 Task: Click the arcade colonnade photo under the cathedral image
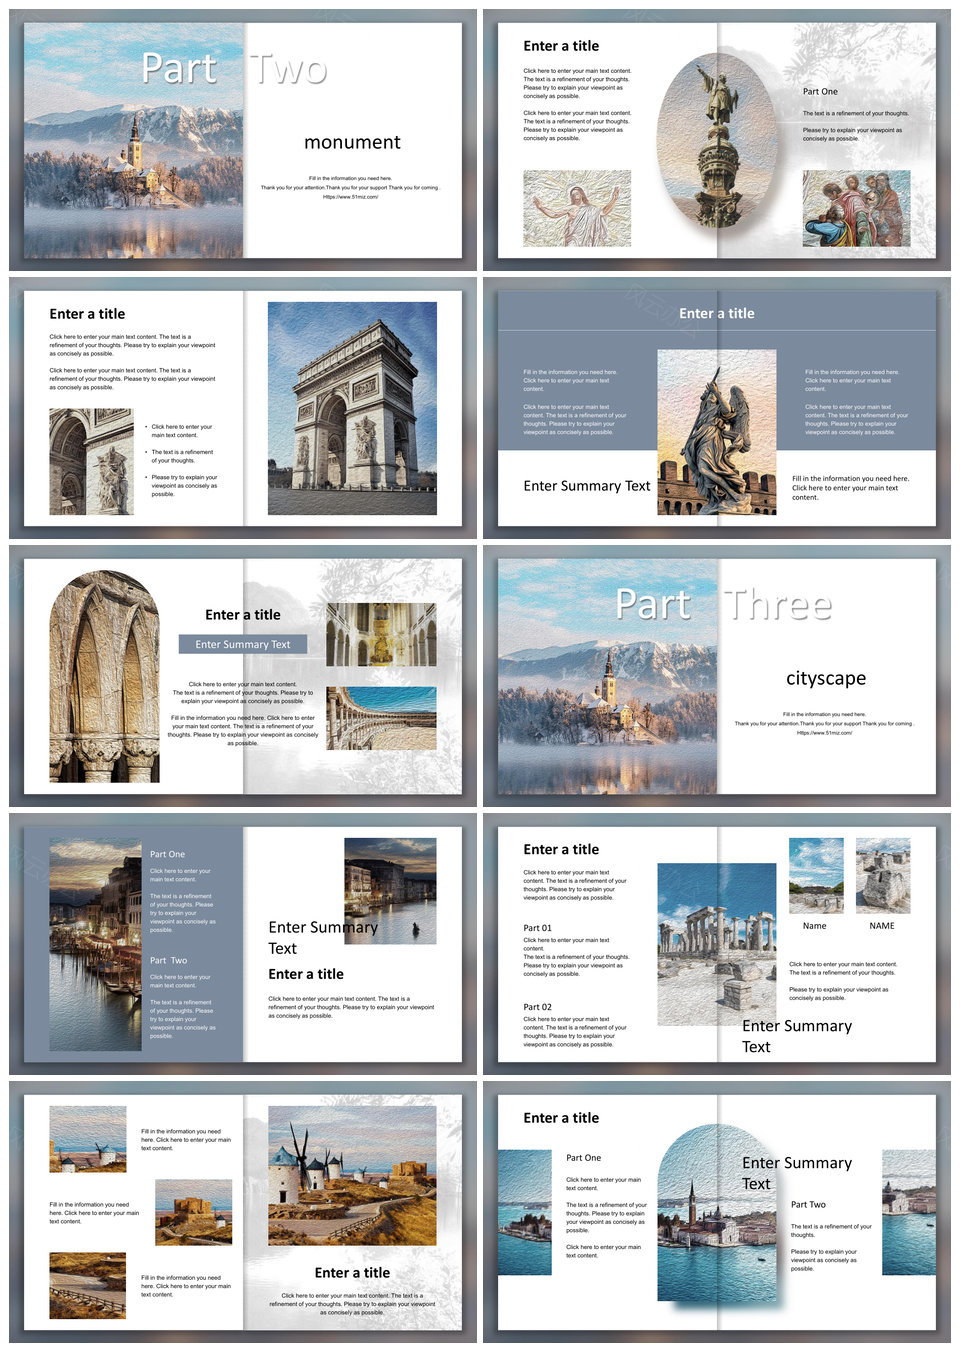(x=381, y=718)
